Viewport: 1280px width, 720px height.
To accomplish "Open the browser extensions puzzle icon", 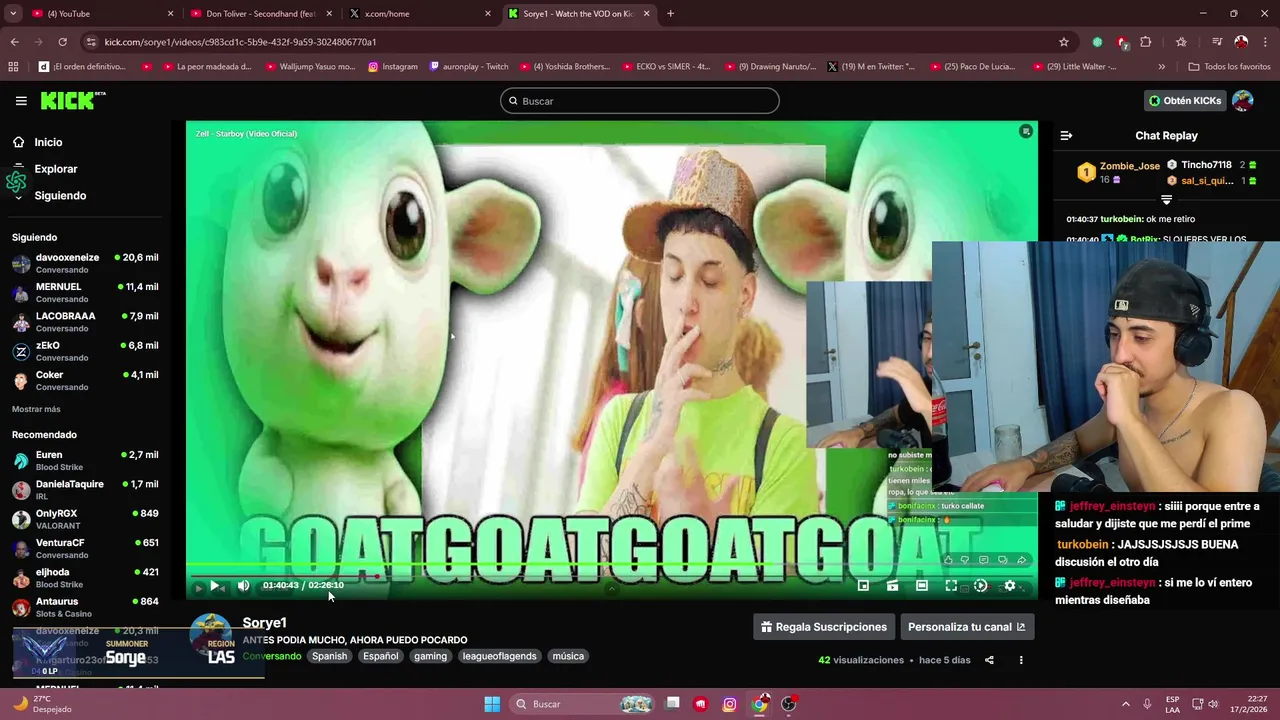I will coord(1146,42).
